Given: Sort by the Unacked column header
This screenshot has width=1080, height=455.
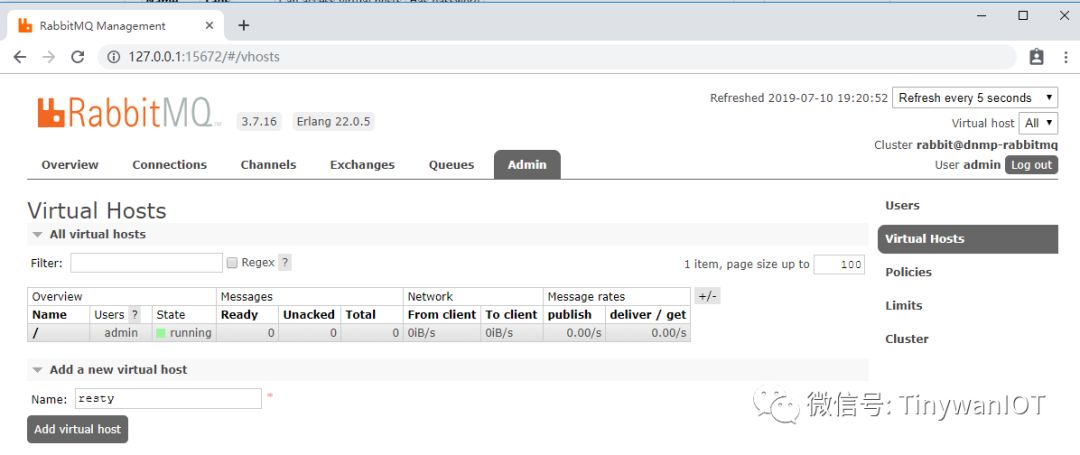Looking at the screenshot, I should click(x=309, y=315).
